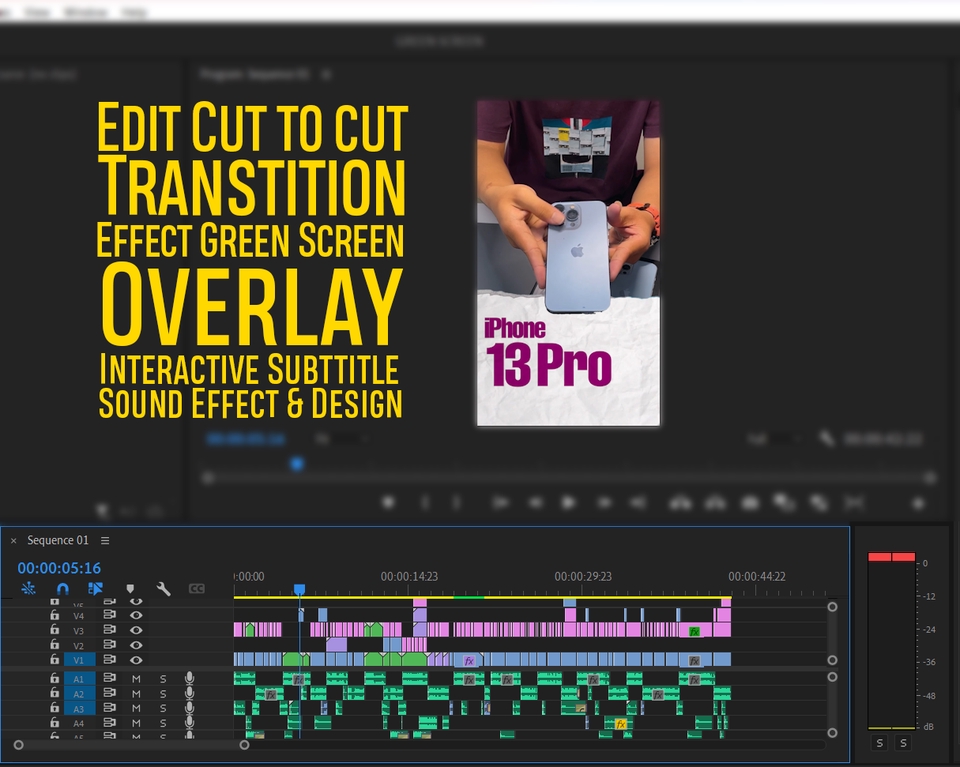Toggle insert sequences as nests option
Screen dimensions: 960x767
[28, 588]
